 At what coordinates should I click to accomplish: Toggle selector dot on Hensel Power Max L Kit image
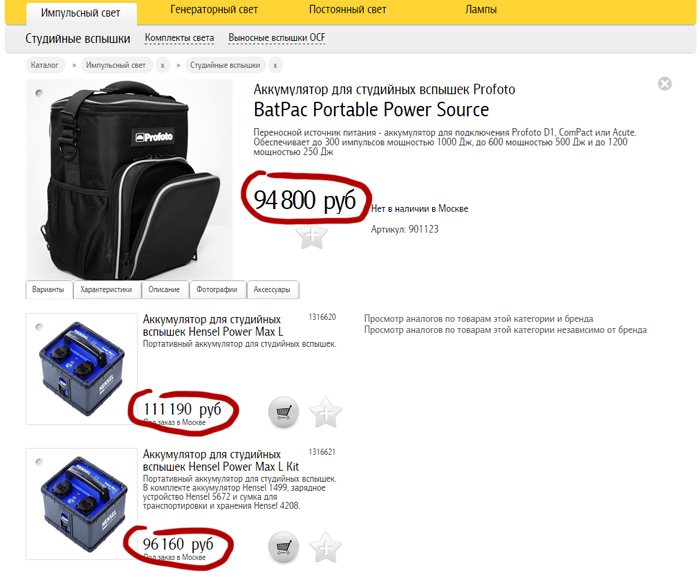tap(39, 462)
